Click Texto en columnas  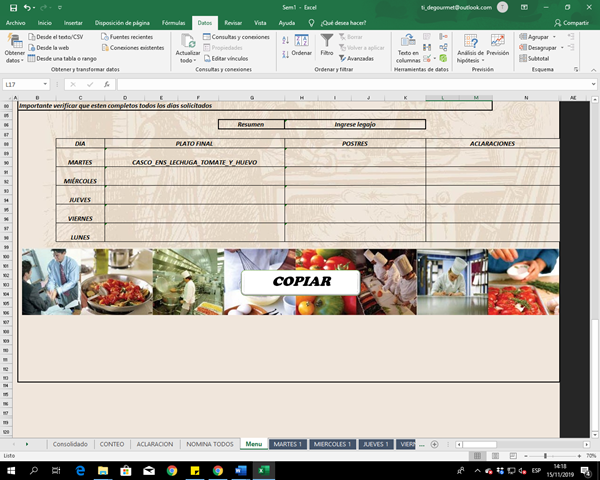tap(408, 49)
